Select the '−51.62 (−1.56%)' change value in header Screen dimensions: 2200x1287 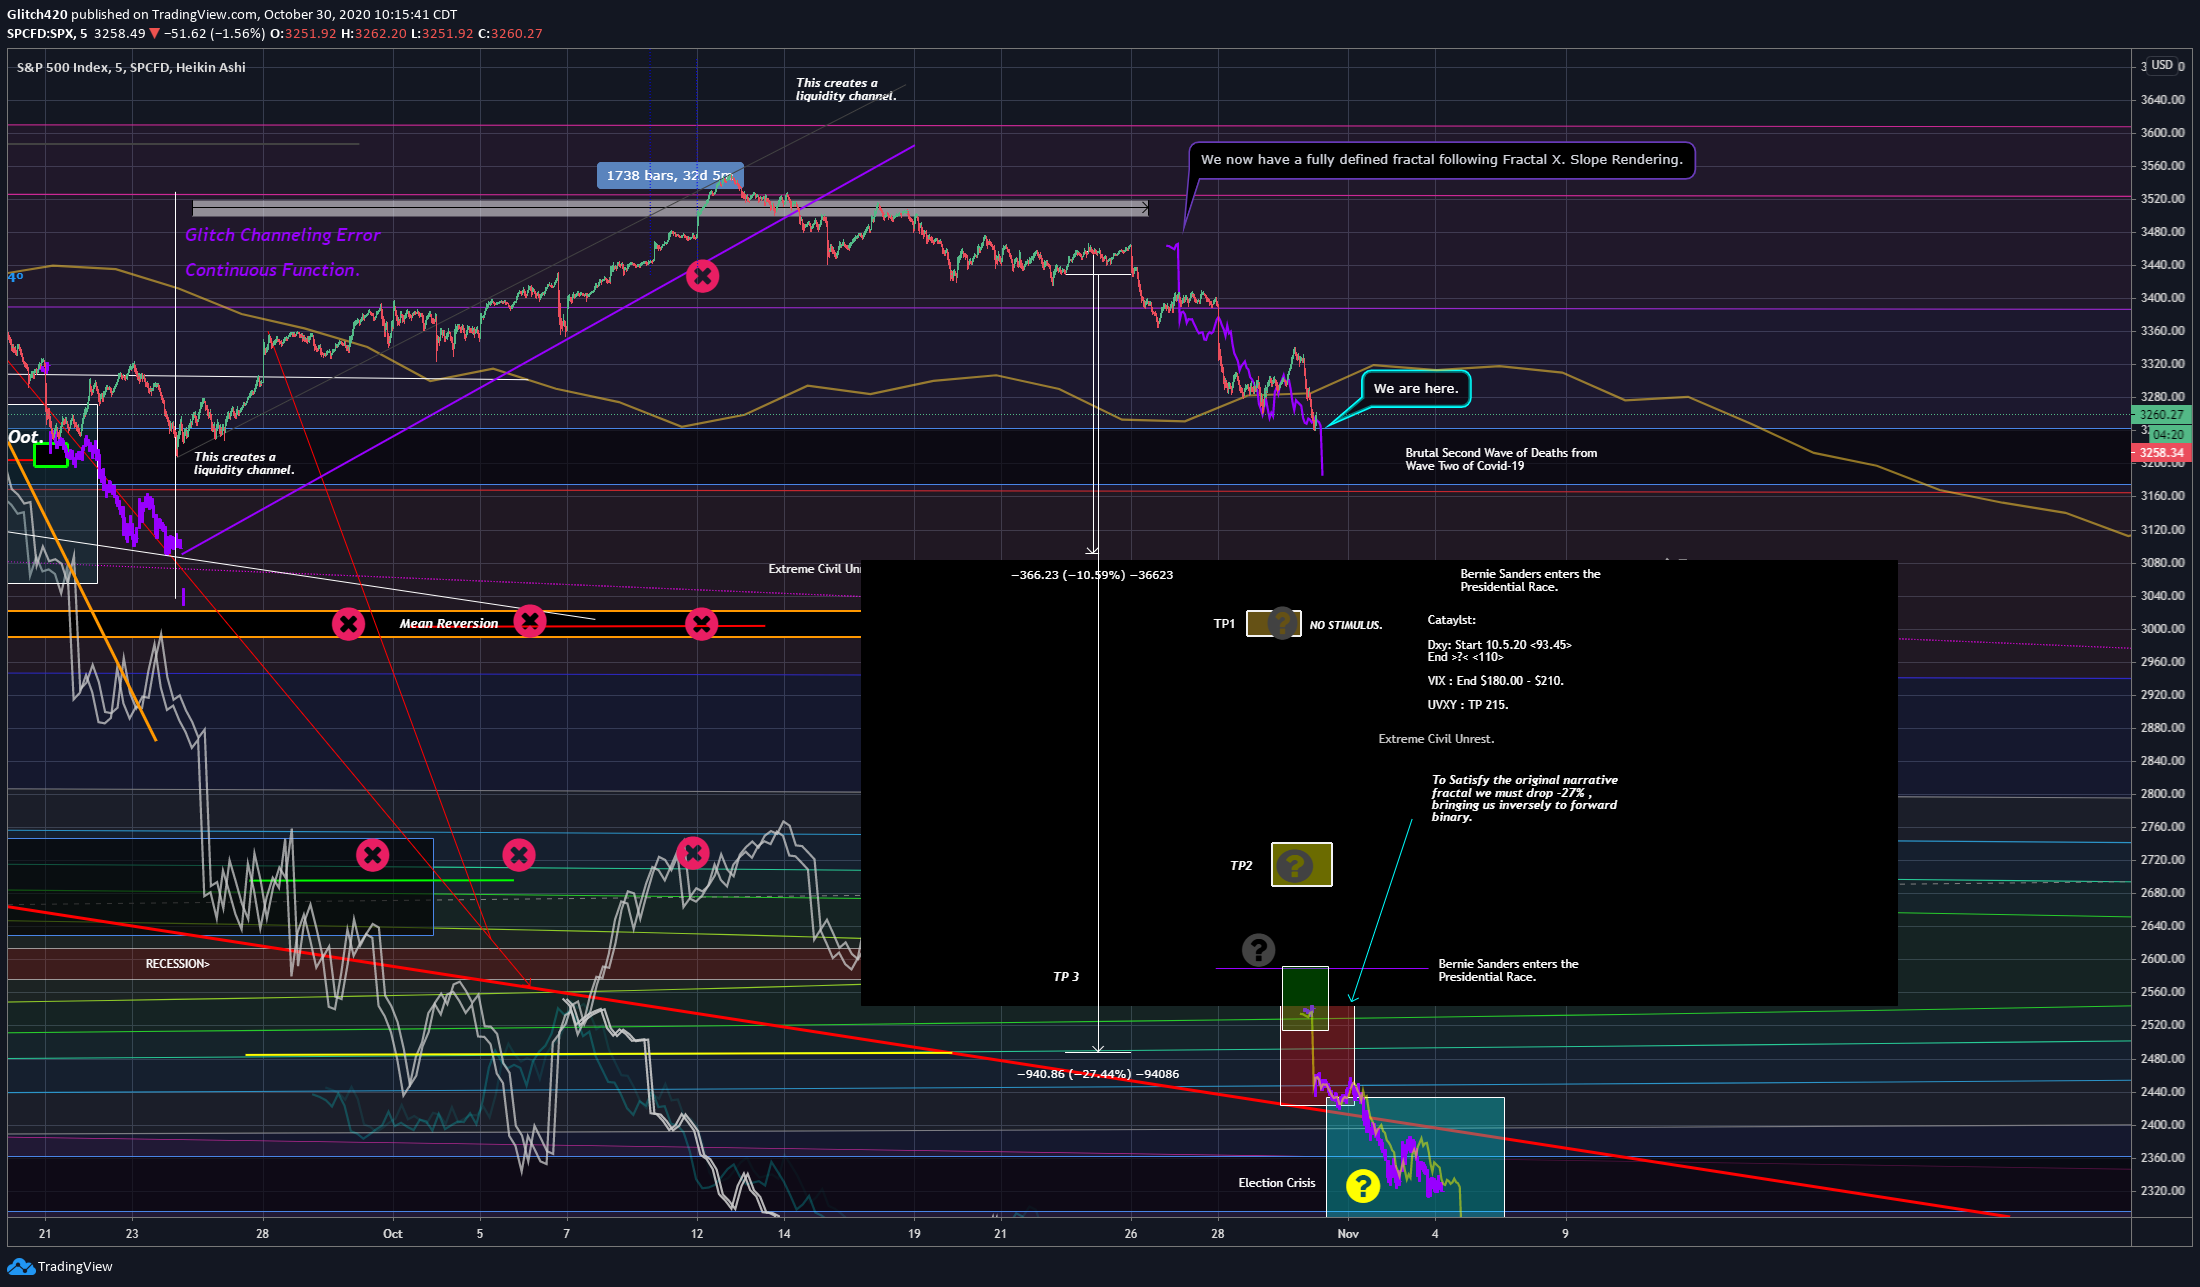point(214,34)
